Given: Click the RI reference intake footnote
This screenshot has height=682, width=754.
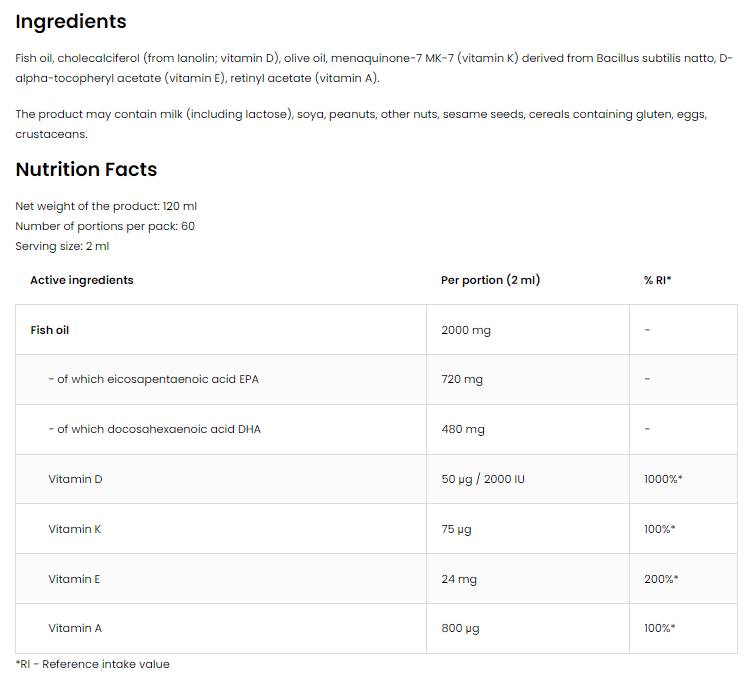Looking at the screenshot, I should tap(93, 664).
